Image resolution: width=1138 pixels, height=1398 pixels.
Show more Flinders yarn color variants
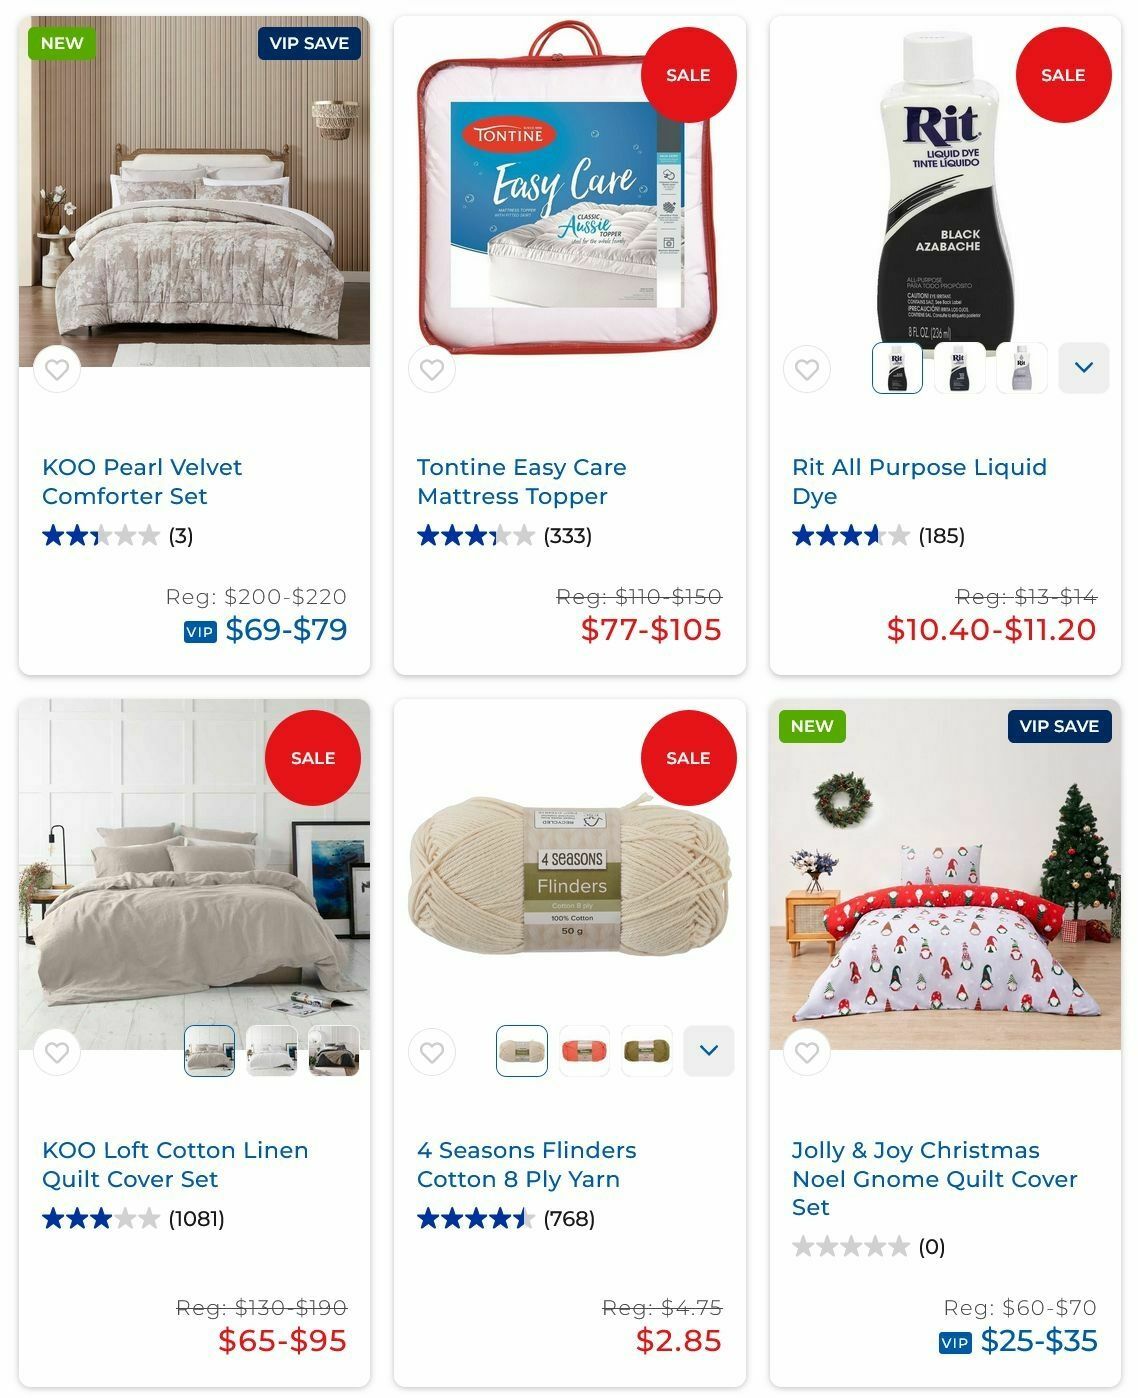709,1051
